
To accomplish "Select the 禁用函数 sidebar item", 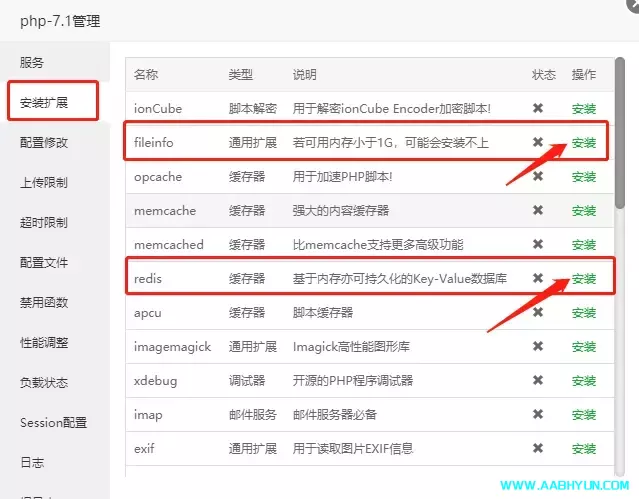I will (44, 302).
